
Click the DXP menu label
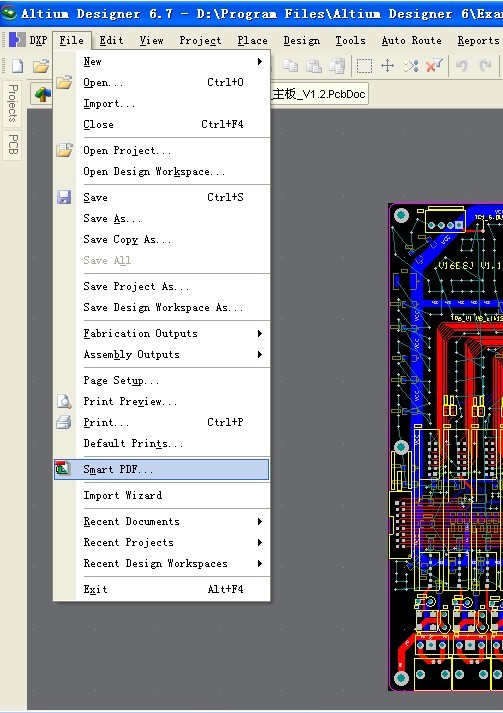38,40
